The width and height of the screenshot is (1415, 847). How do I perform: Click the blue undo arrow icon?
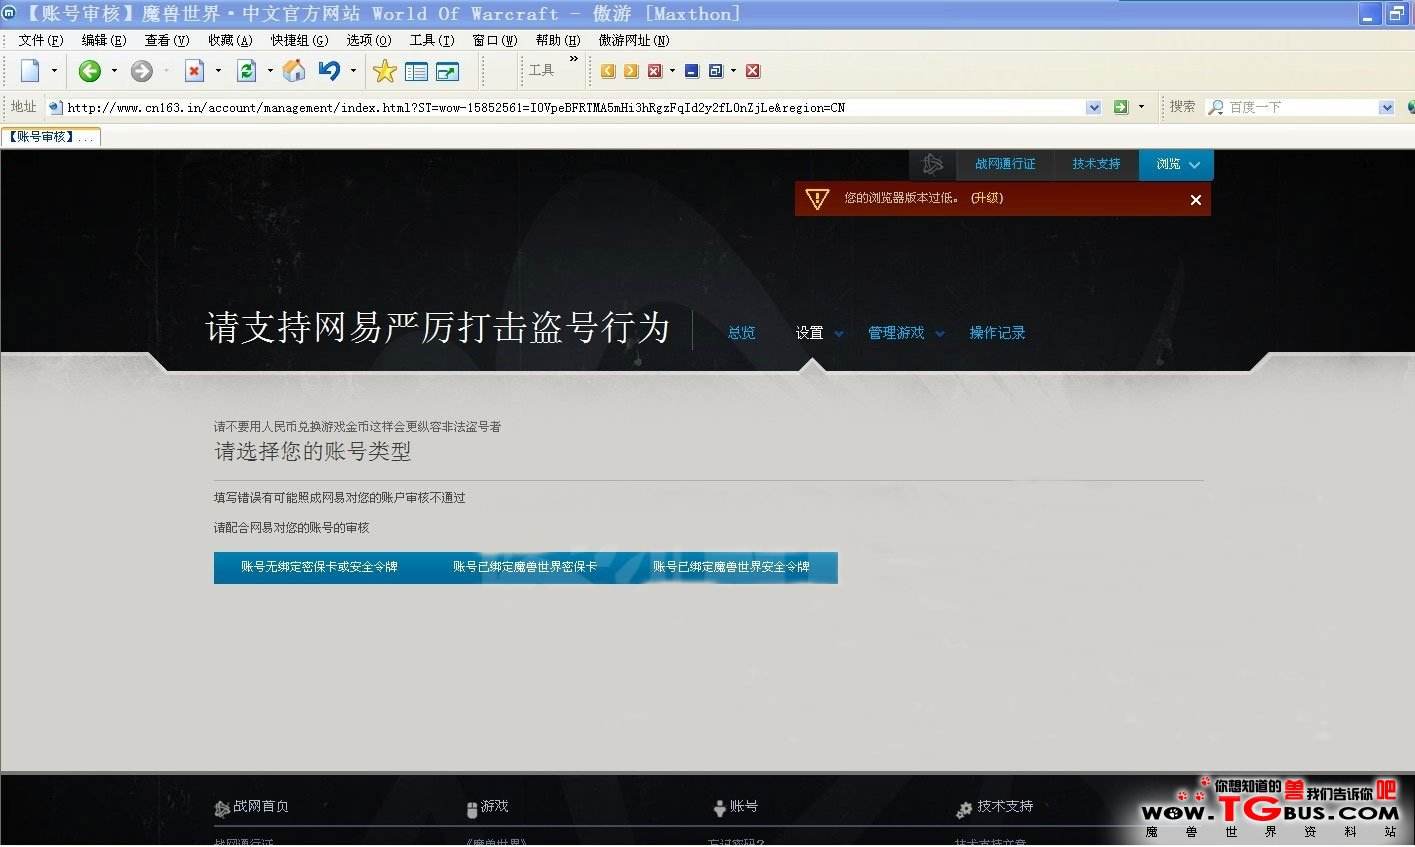(329, 71)
